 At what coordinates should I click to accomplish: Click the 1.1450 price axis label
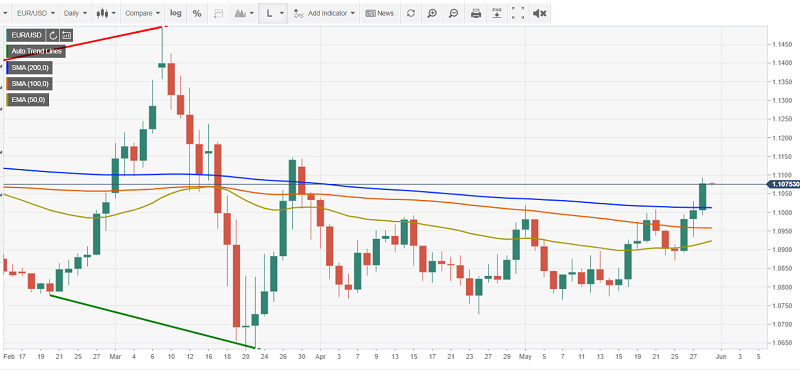781,45
